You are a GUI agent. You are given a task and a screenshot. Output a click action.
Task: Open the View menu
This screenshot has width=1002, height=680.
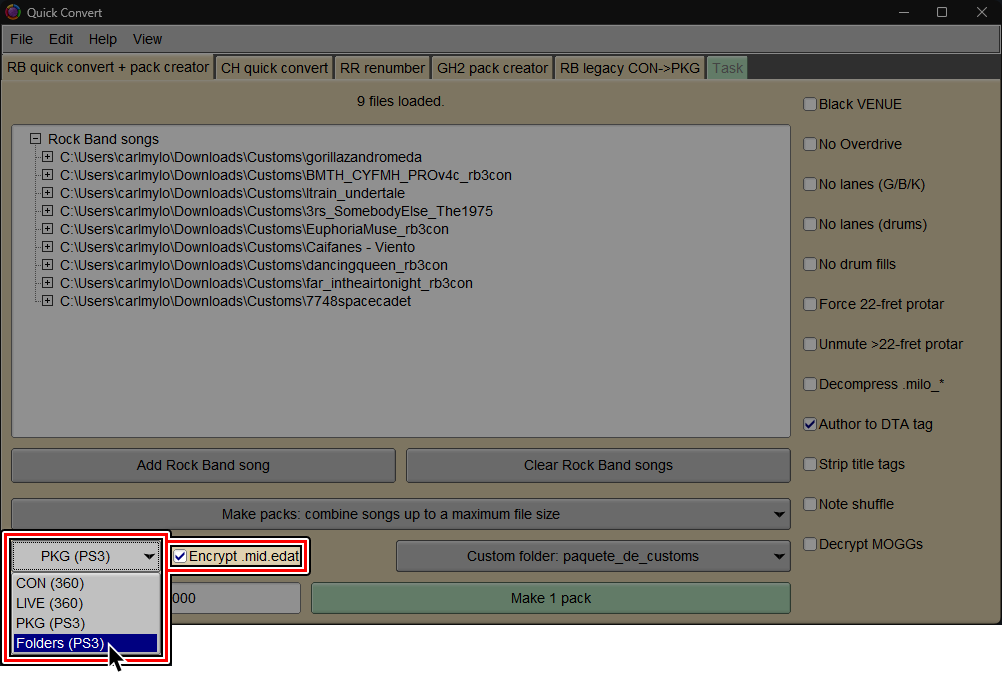147,39
